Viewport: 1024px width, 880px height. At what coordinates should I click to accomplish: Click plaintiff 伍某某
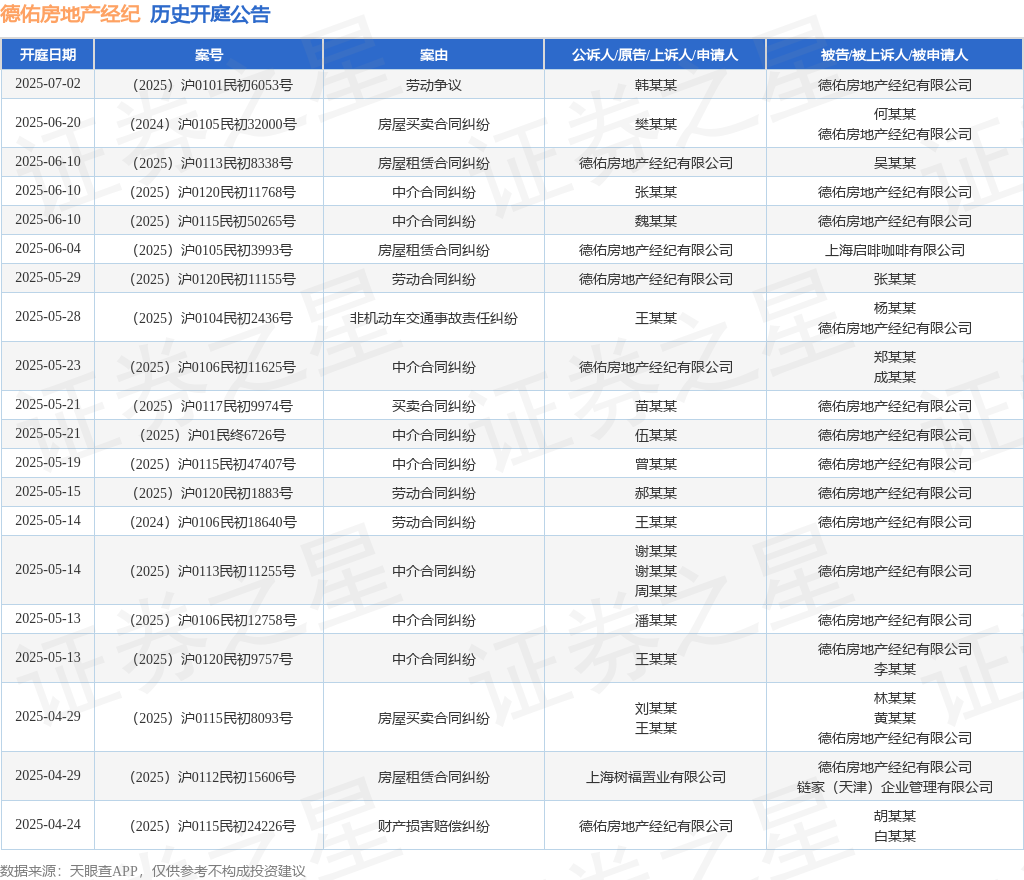coord(656,435)
